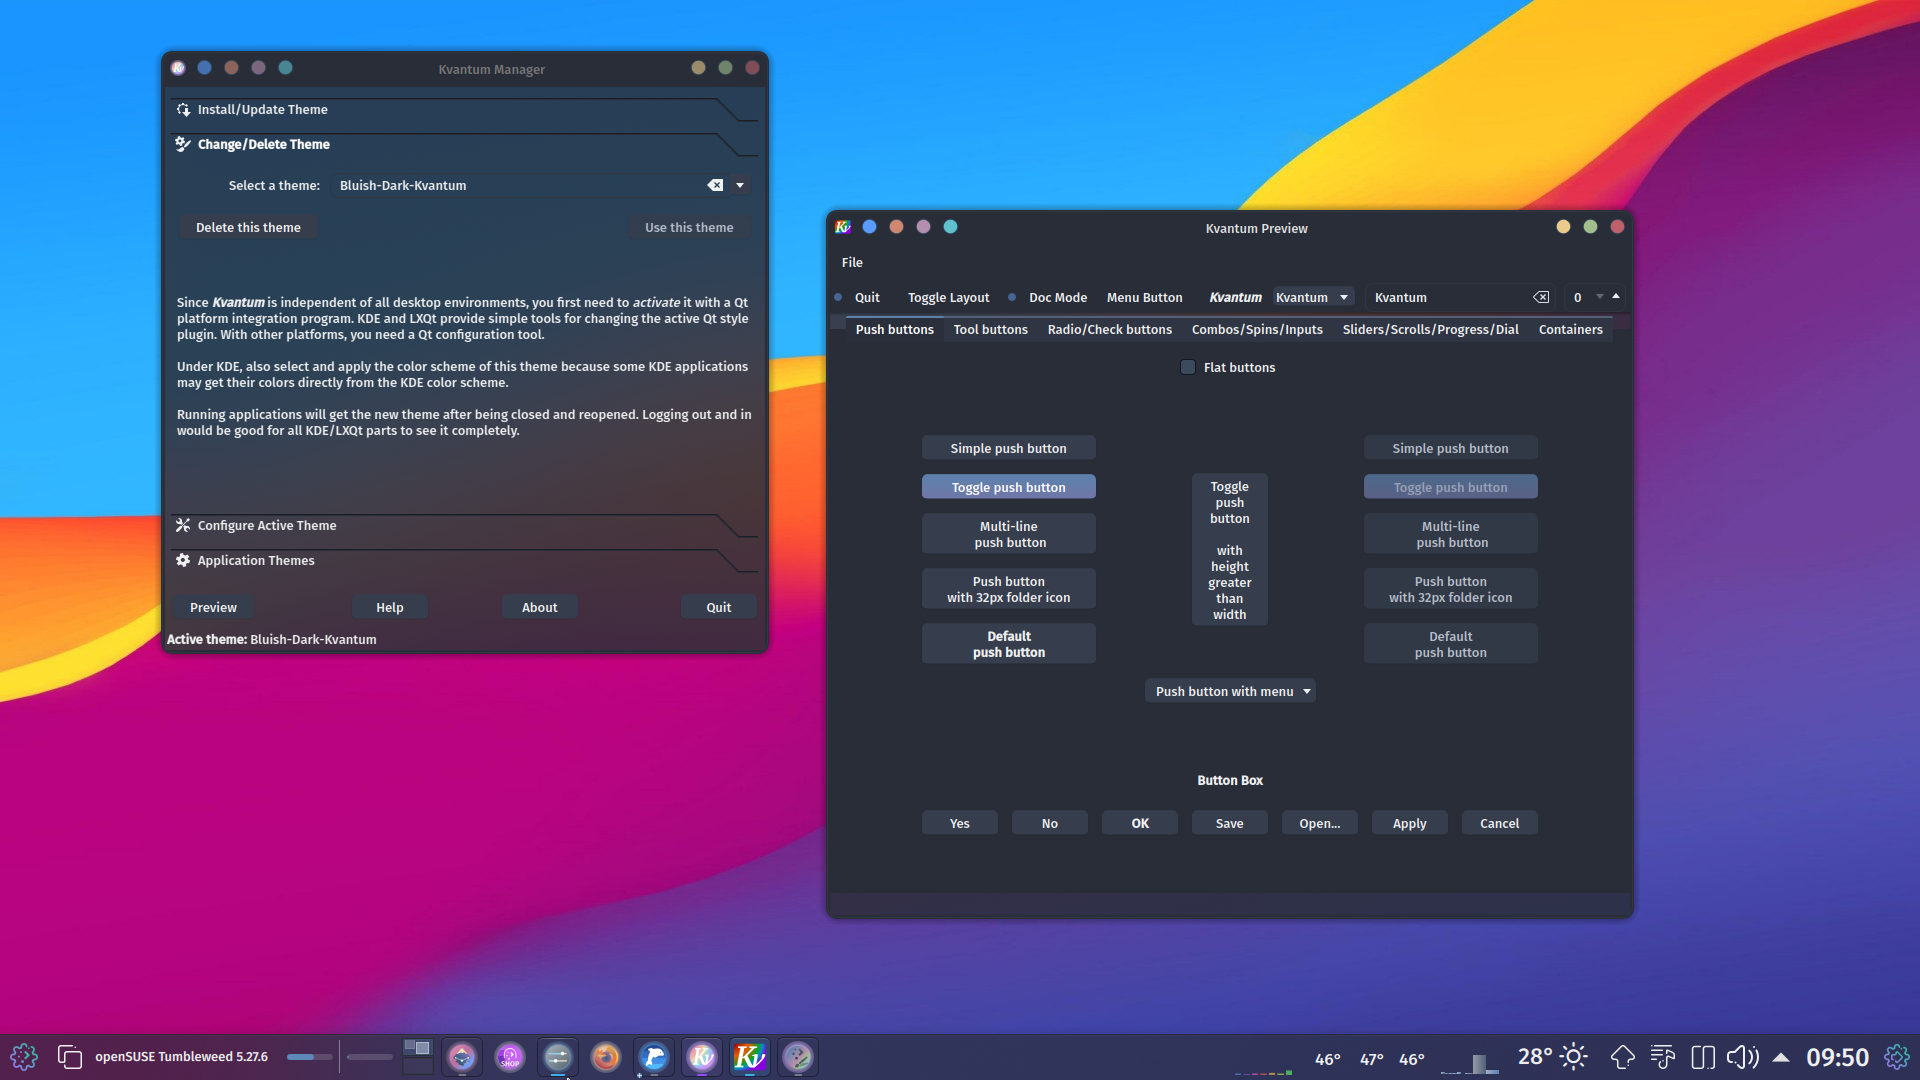The height and width of the screenshot is (1080, 1920).
Task: Open the 'Push button with menu' dropdown
Action: click(x=1229, y=691)
